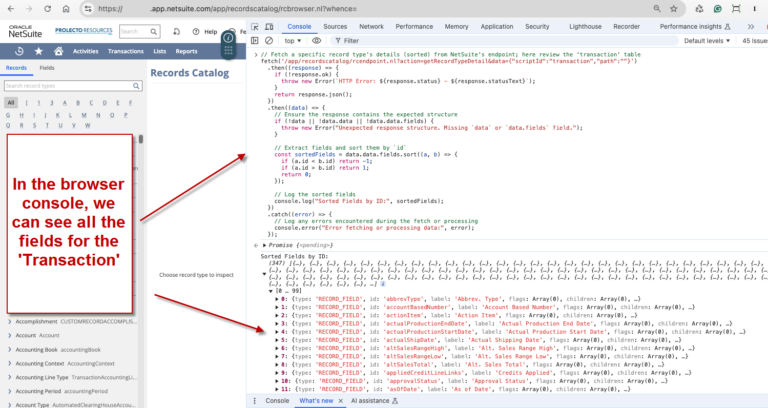Click the console Filter input
The height and width of the screenshot is (408, 768).
503,41
